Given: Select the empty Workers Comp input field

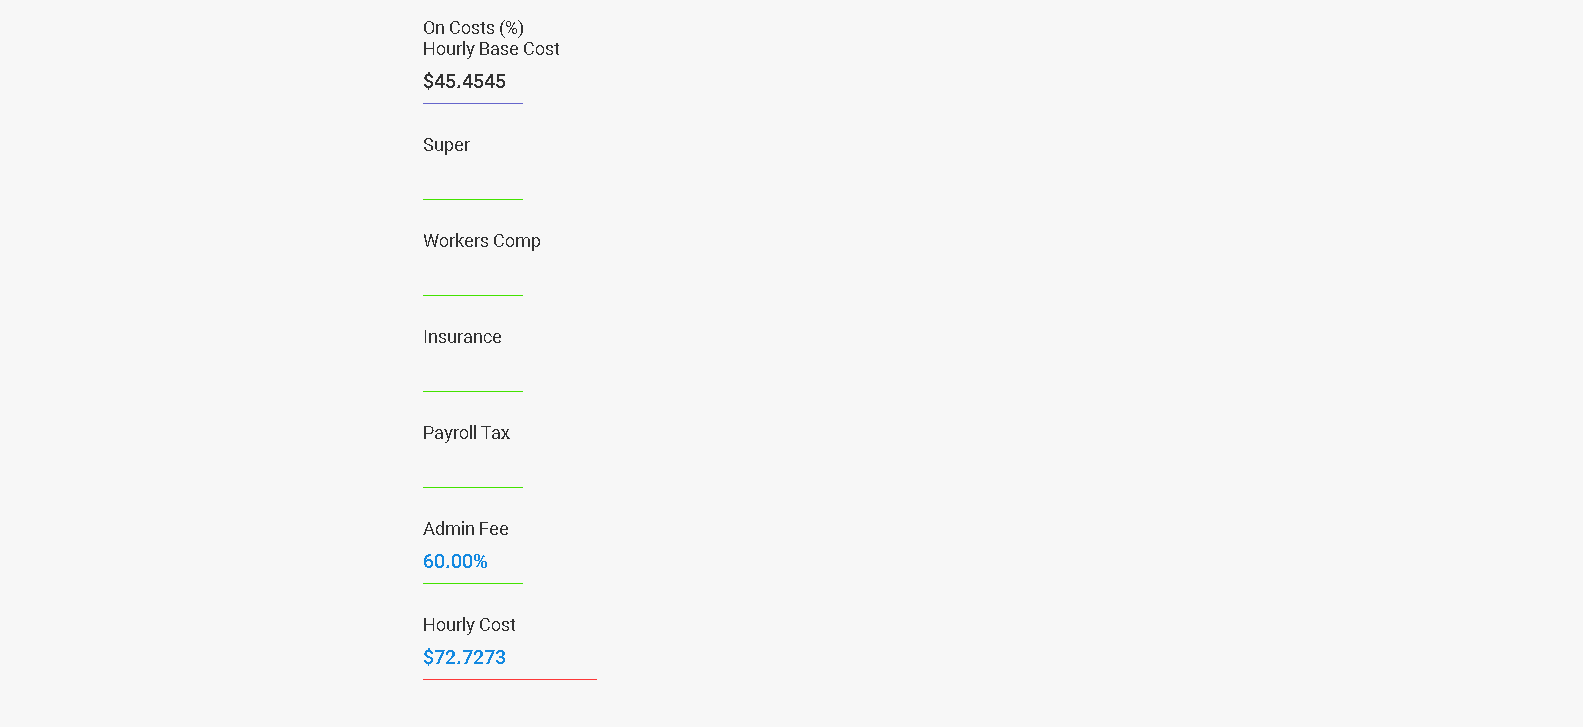Looking at the screenshot, I should 472,274.
